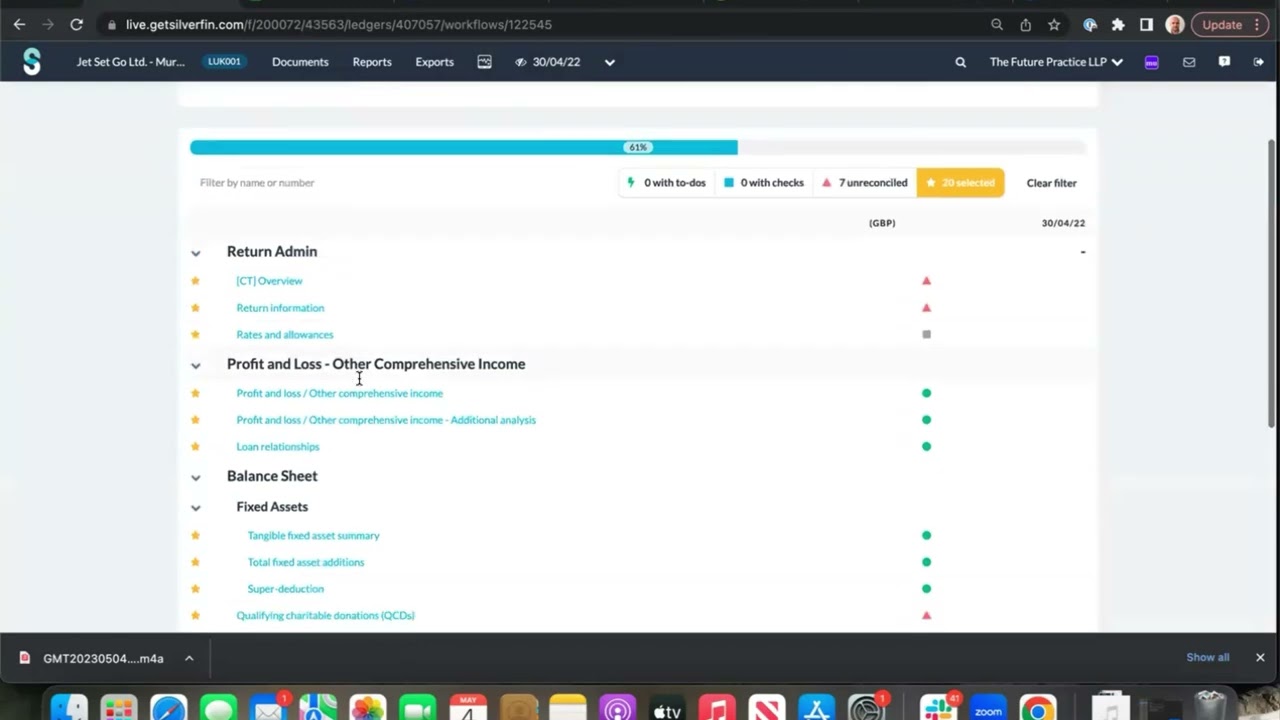
Task: Open The Future Practice LLP dropdown
Action: 1056,62
